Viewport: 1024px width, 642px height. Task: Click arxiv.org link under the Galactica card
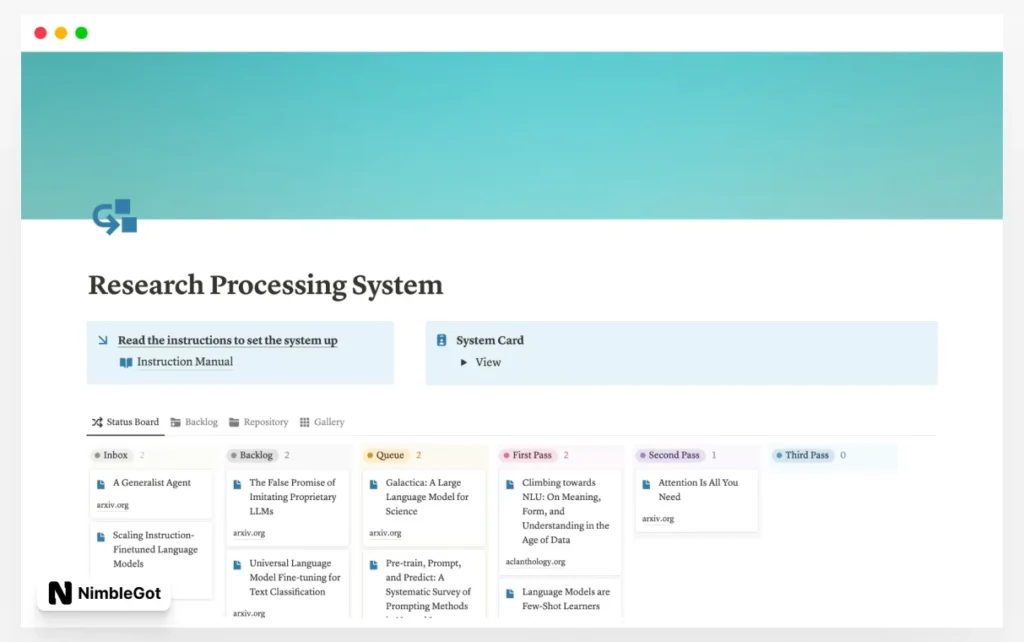coord(385,533)
